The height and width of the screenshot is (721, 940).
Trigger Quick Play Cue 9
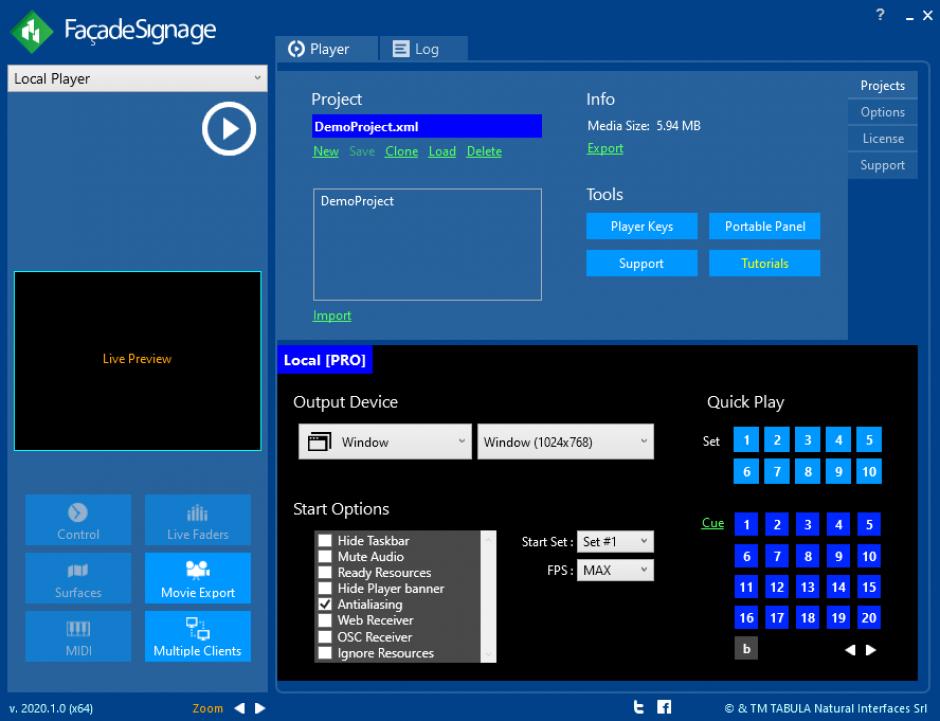[x=838, y=556]
